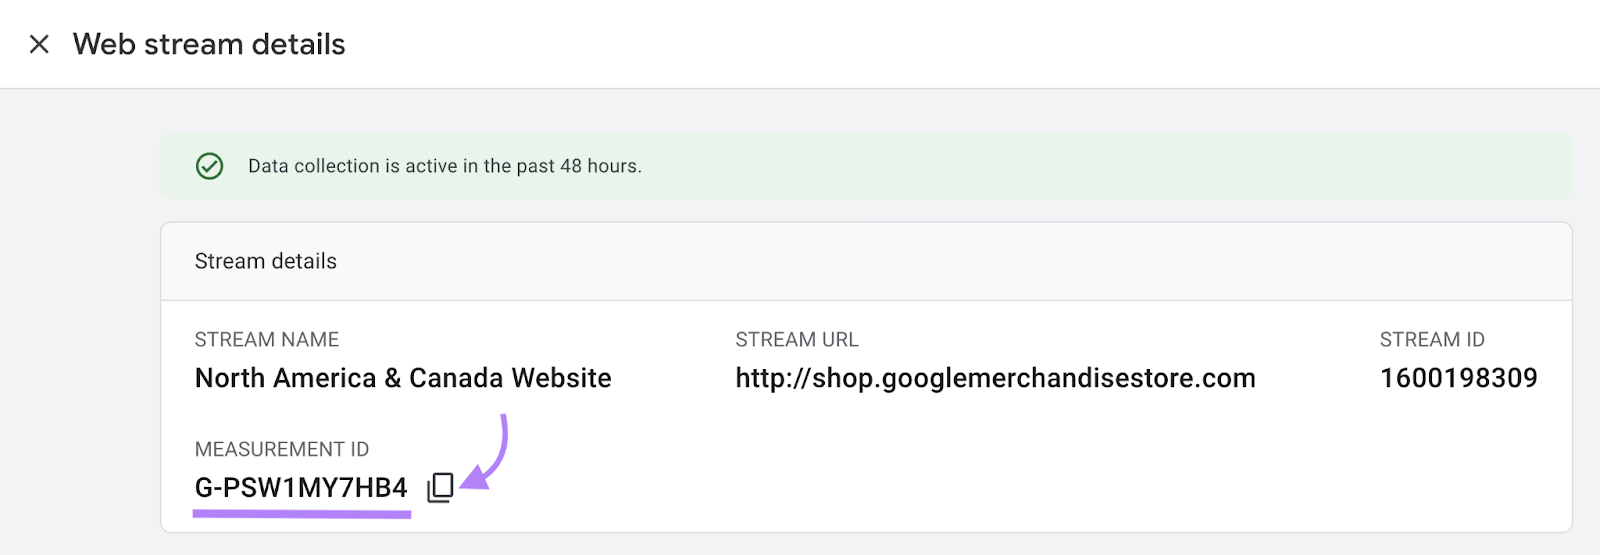This screenshot has height=555, width=1600.
Task: Open the shop.googlemerchandisestore.com URL
Action: click(995, 378)
